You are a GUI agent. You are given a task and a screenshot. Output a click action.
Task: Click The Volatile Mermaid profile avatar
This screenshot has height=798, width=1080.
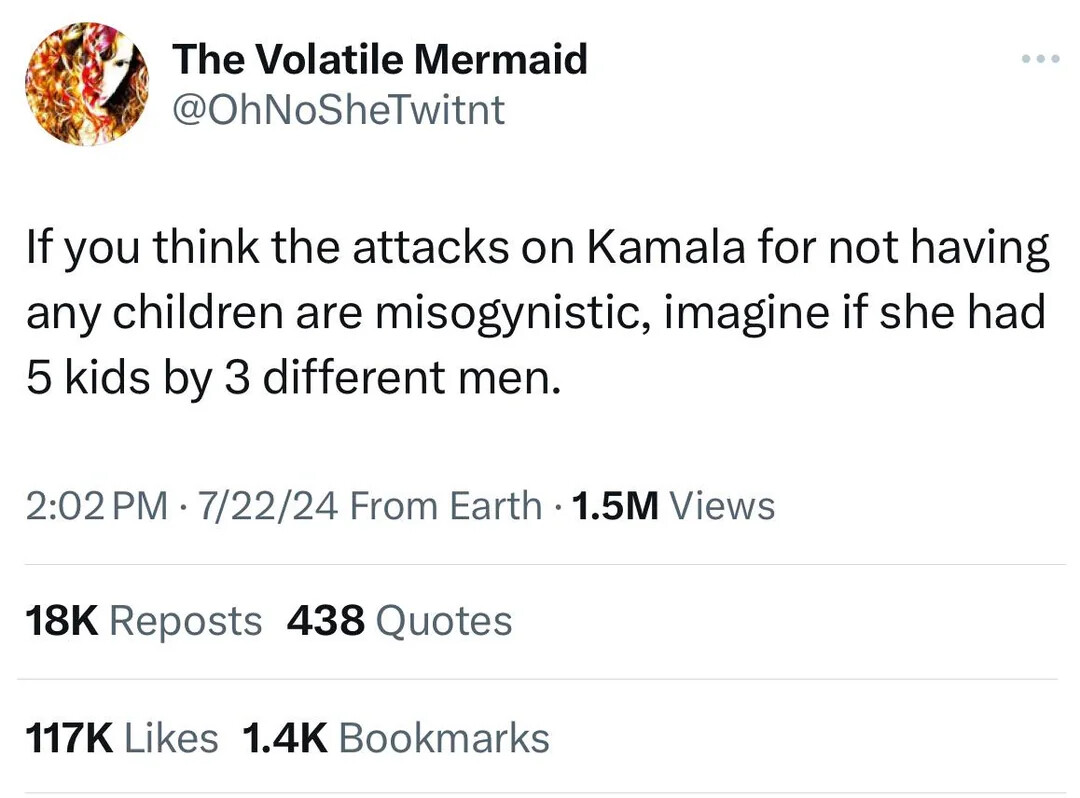point(86,85)
